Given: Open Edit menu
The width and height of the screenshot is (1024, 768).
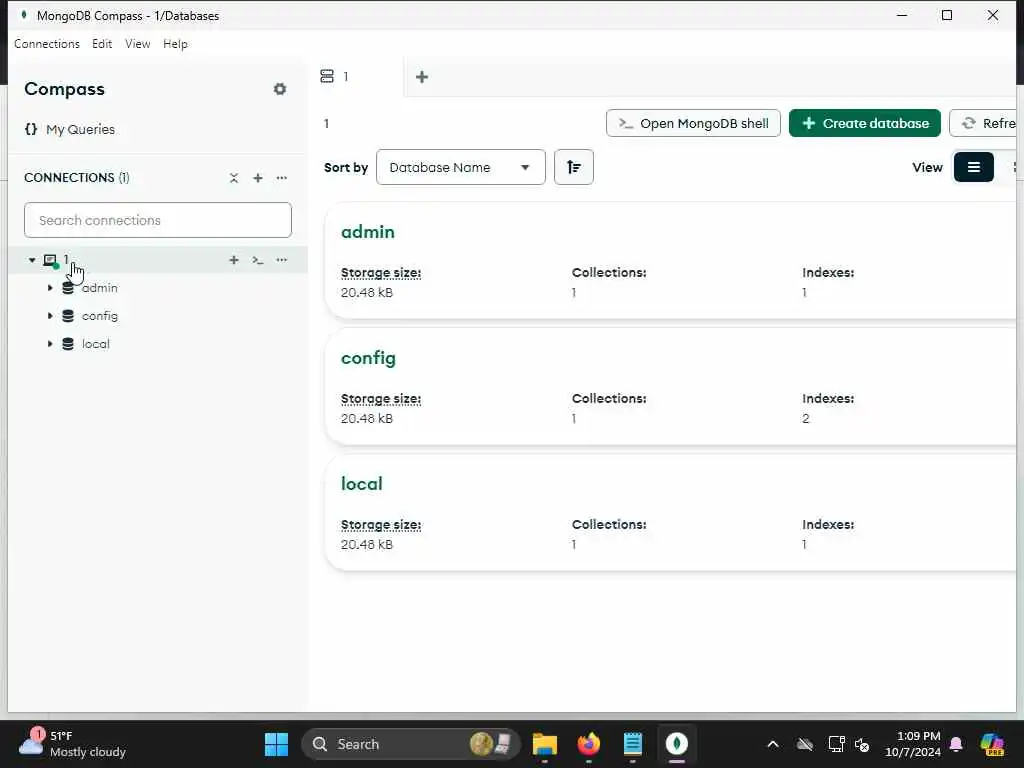Looking at the screenshot, I should [102, 44].
